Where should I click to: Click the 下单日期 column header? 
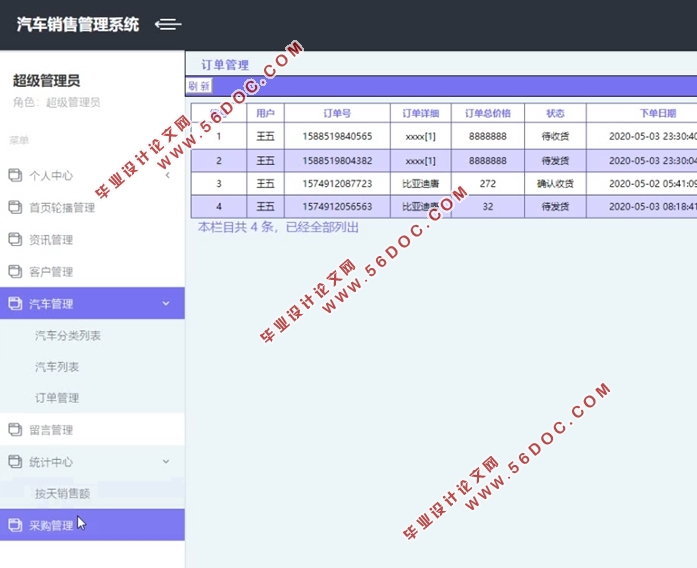tap(658, 113)
